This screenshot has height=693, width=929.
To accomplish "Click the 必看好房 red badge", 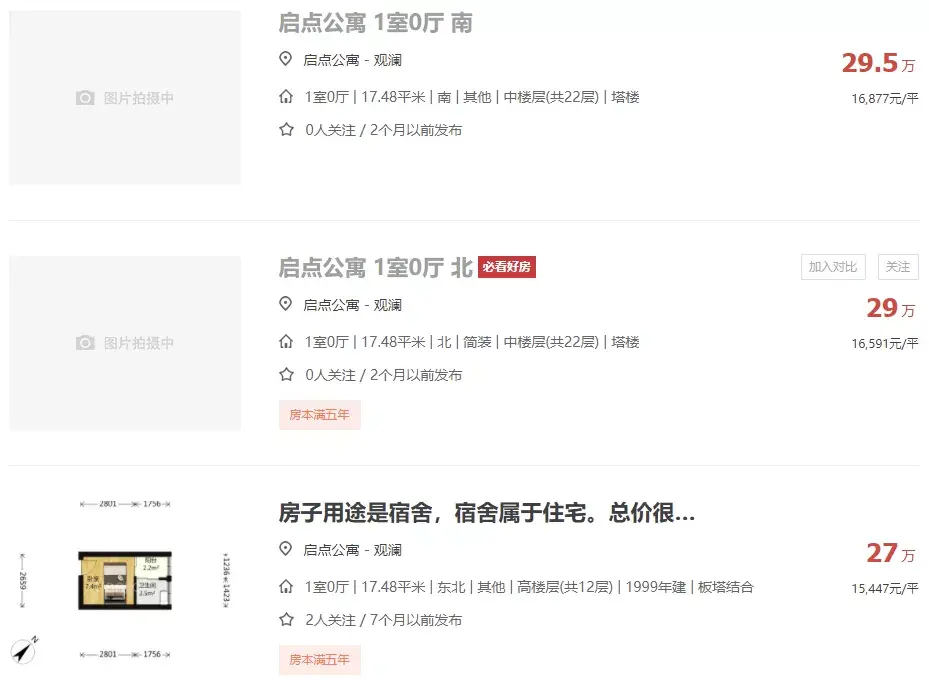I will click(x=507, y=267).
